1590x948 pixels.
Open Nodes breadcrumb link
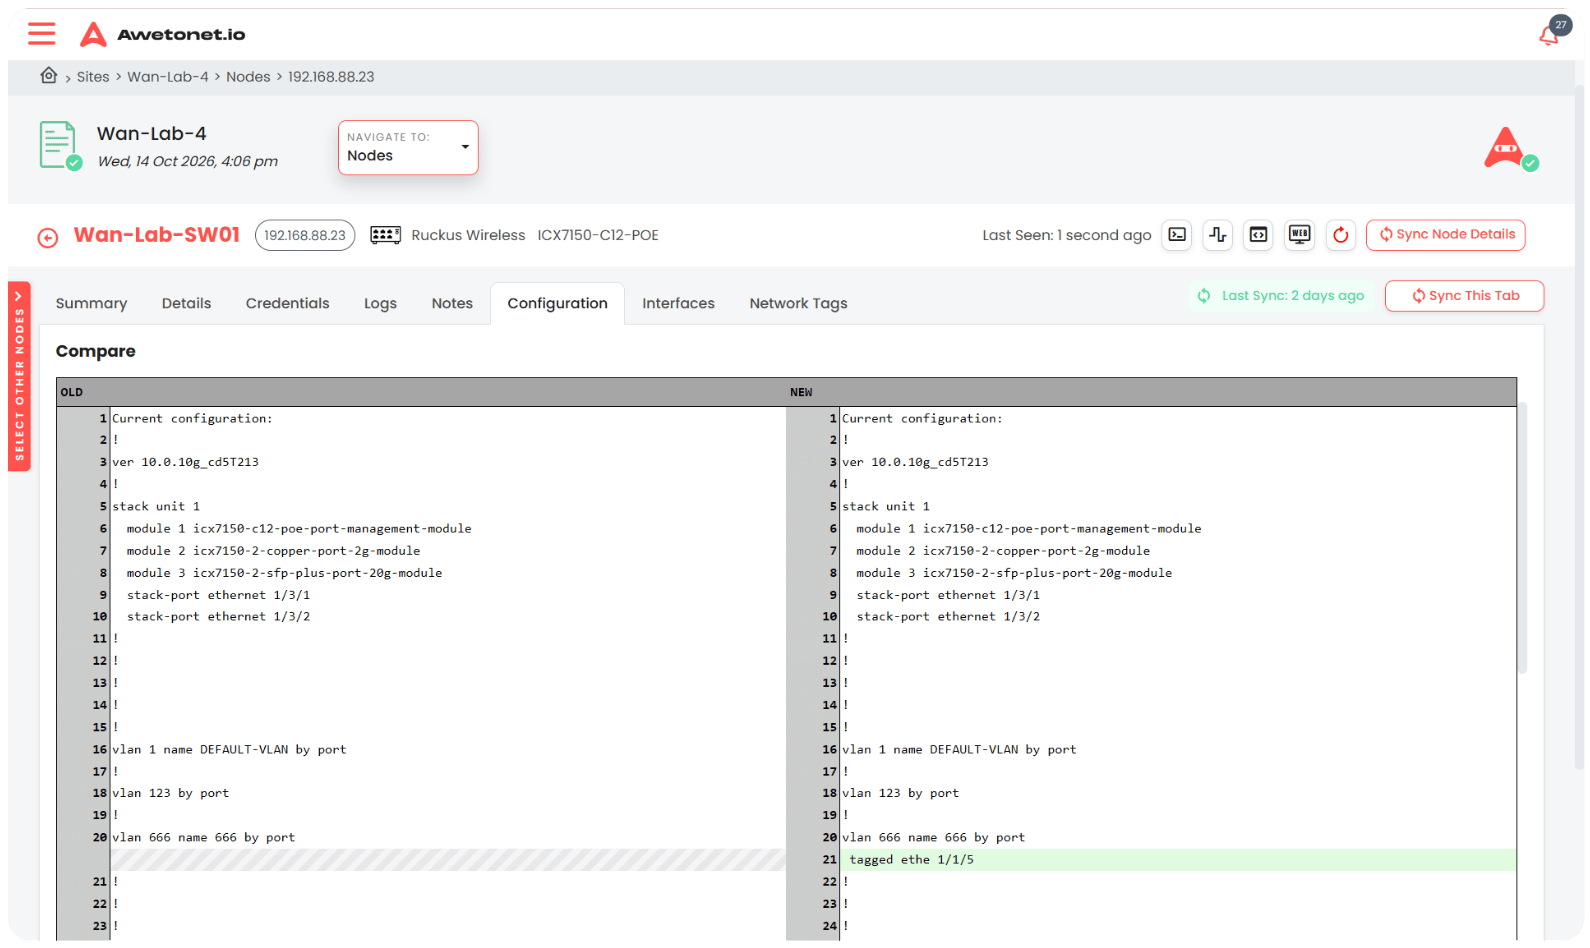click(248, 77)
